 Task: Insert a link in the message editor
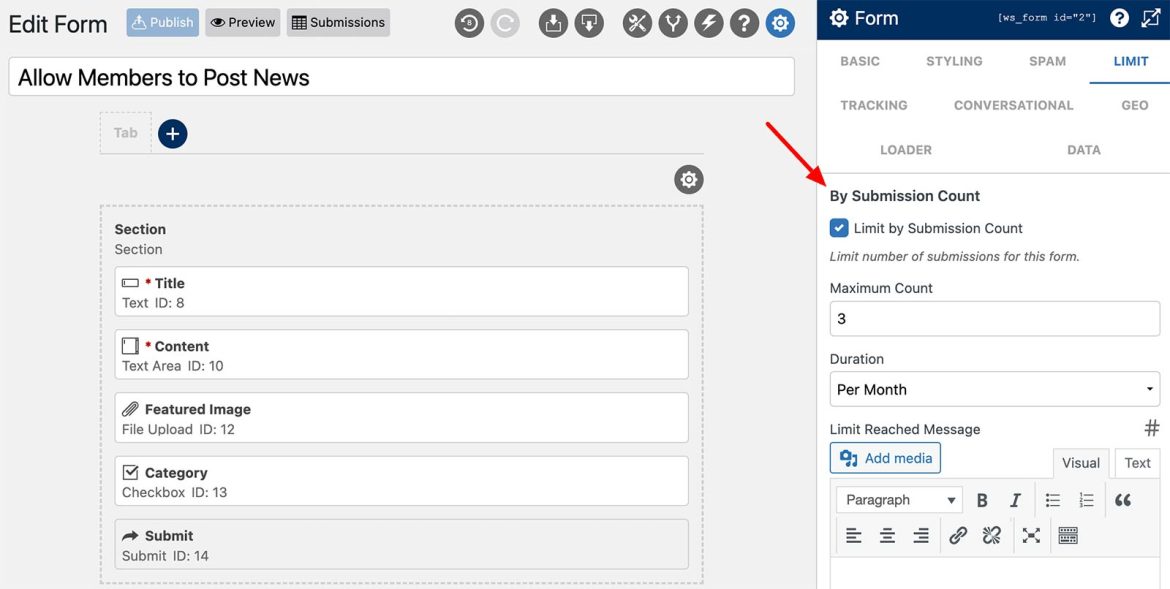point(957,535)
